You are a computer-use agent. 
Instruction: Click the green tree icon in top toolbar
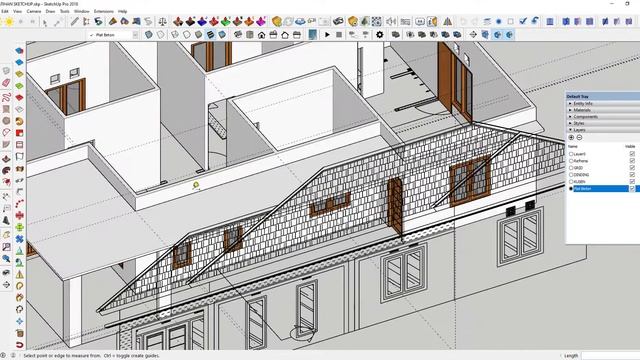[x=364, y=21]
